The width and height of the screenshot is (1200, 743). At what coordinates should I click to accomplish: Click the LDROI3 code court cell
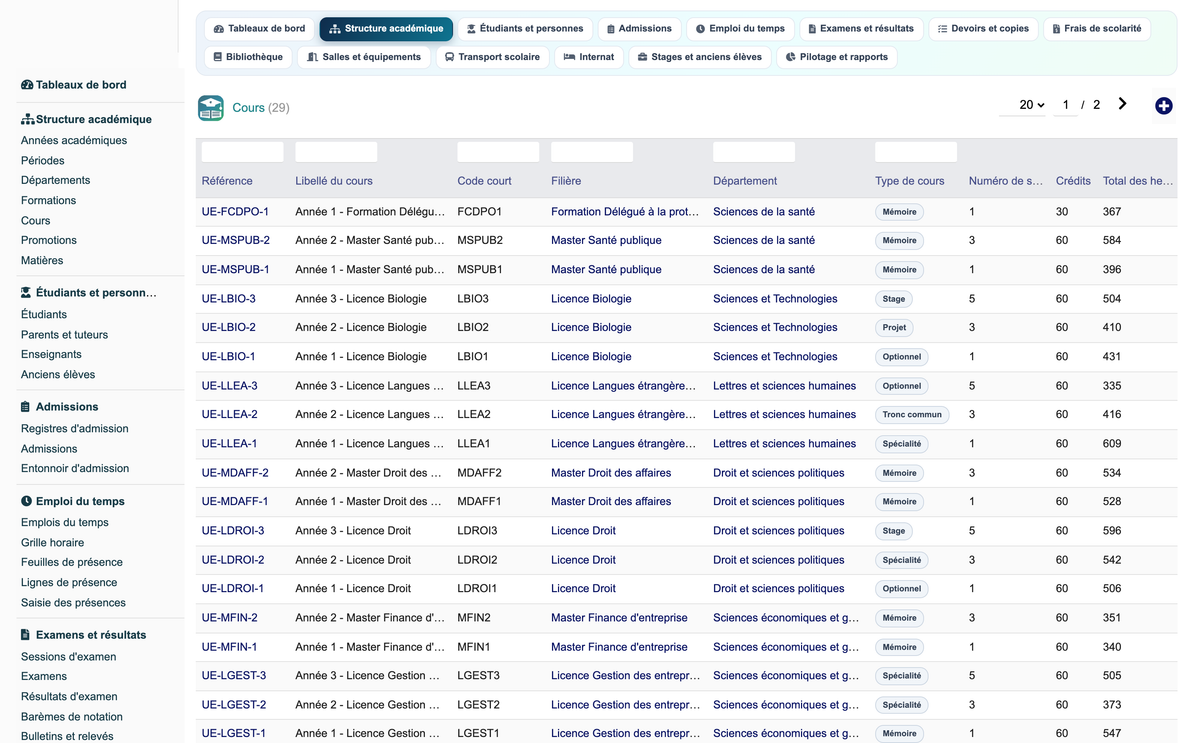477,531
